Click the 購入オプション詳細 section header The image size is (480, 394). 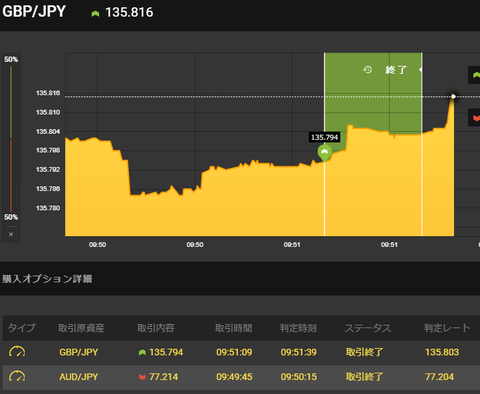coord(47,279)
